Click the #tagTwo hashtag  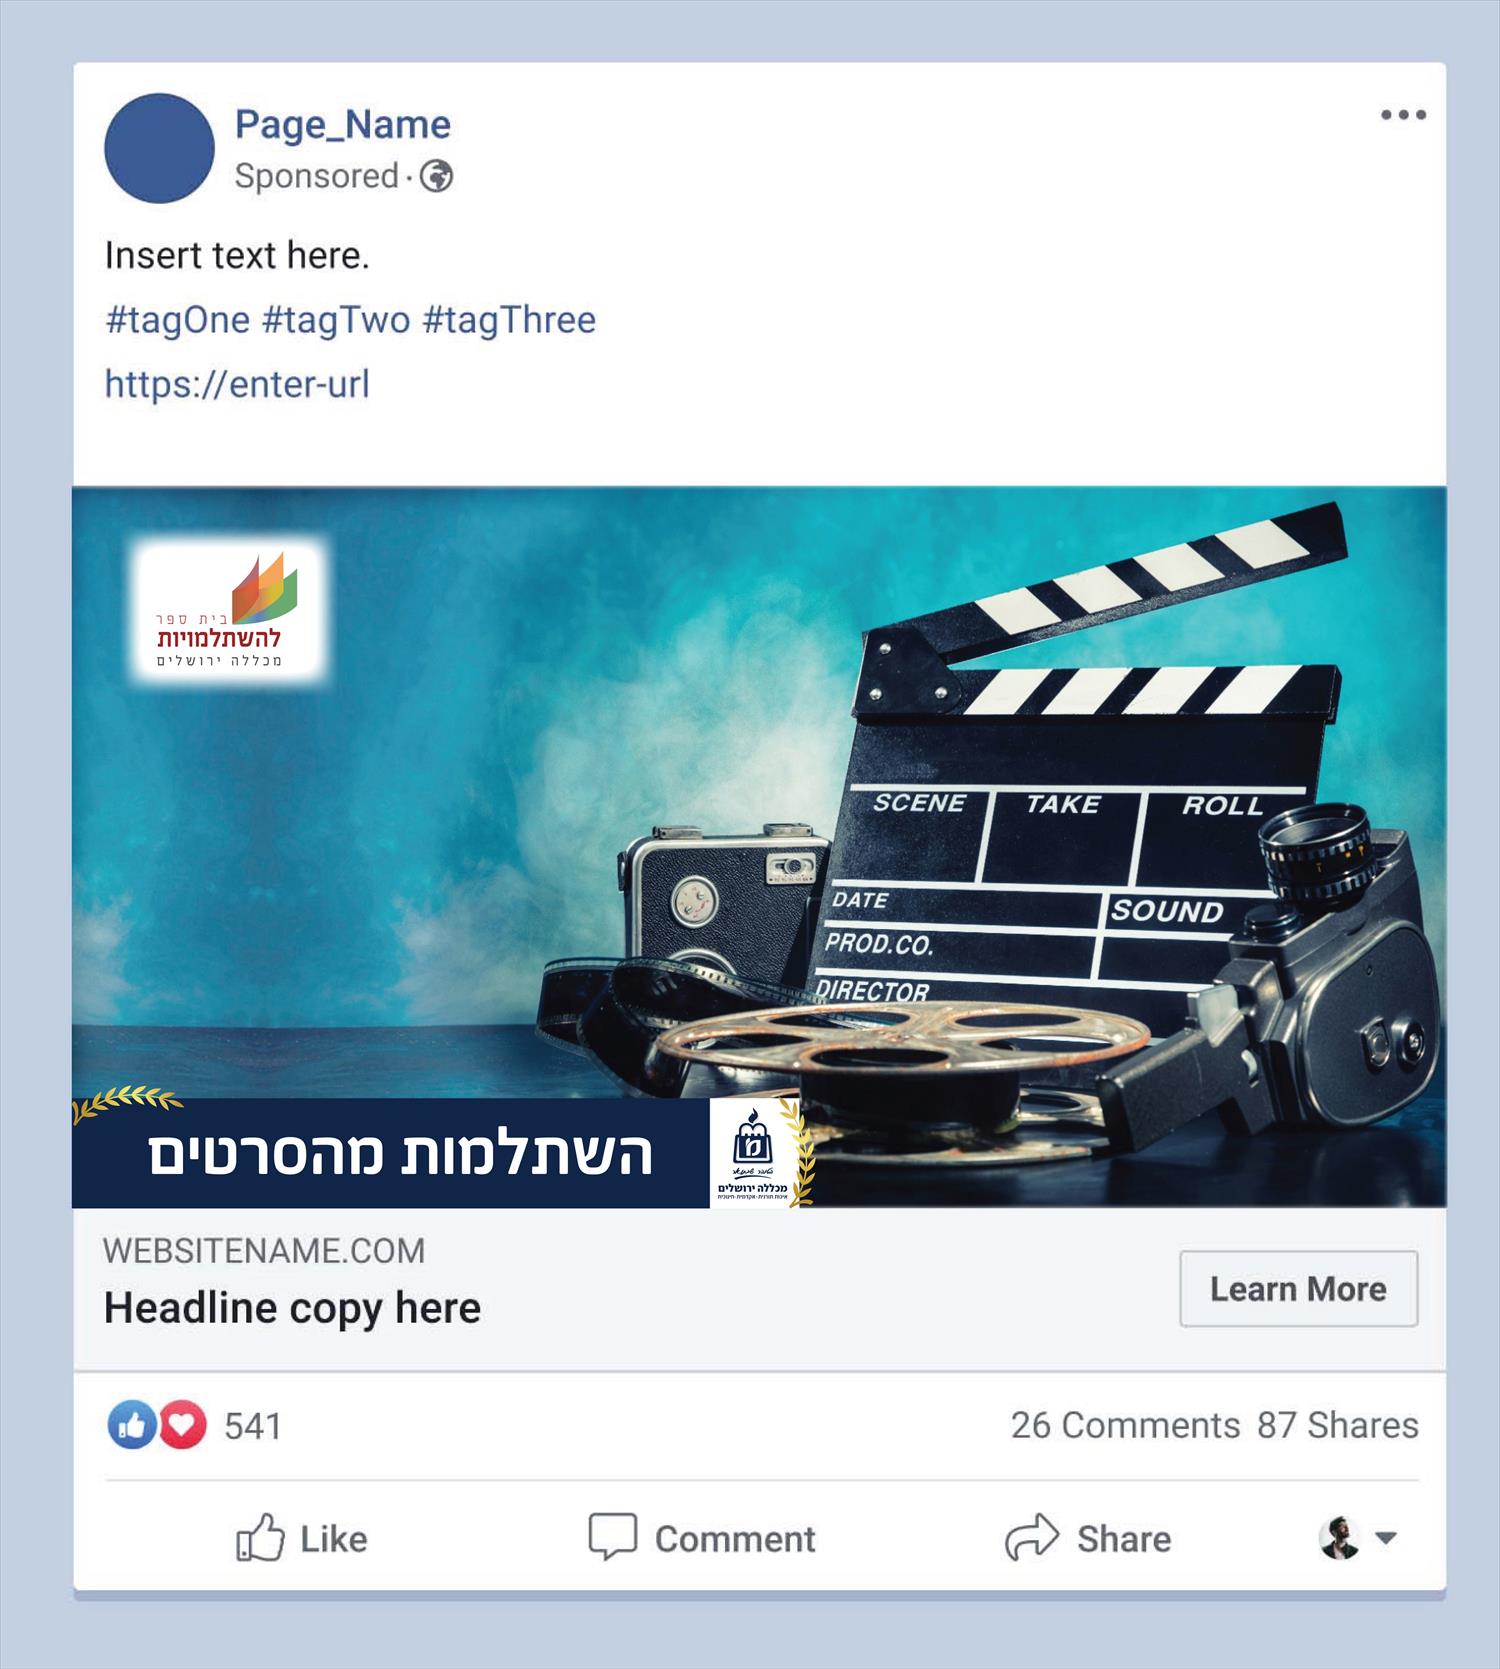[x=336, y=320]
